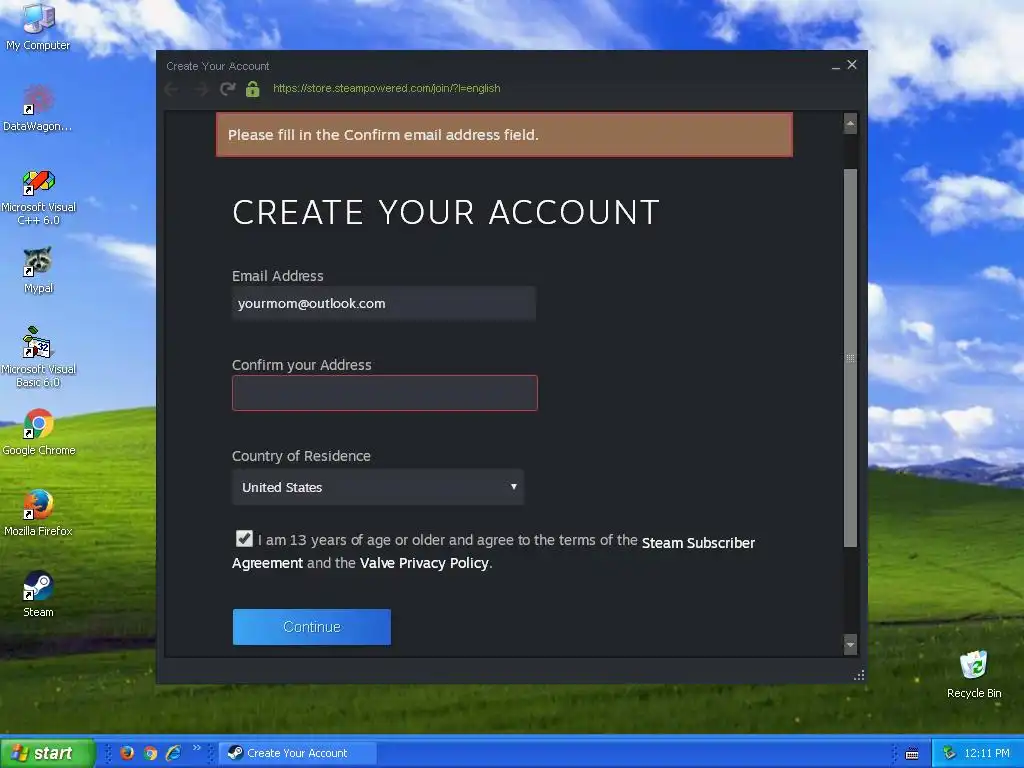The image size is (1024, 768).
Task: Select the Recycle Bin desktop icon
Action: point(974,675)
